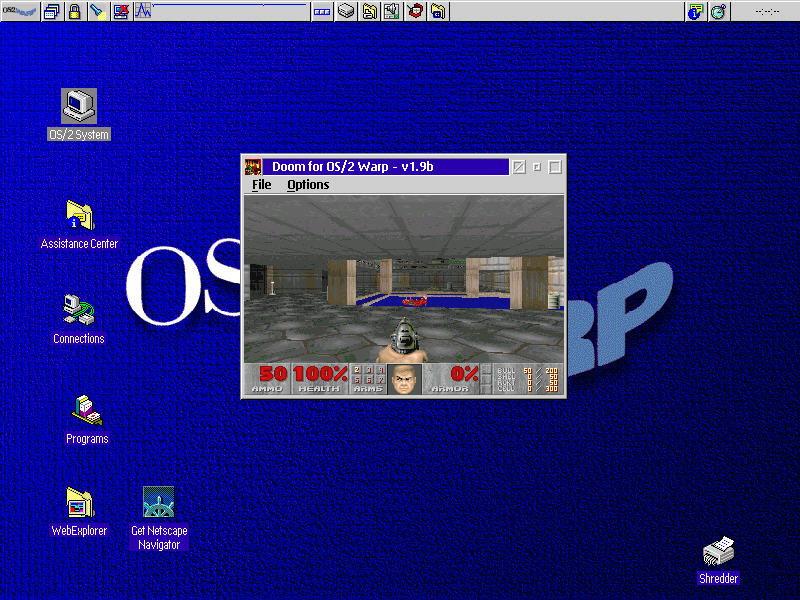Open the OS/2 Warp menu in WarpCenter

click(20, 11)
